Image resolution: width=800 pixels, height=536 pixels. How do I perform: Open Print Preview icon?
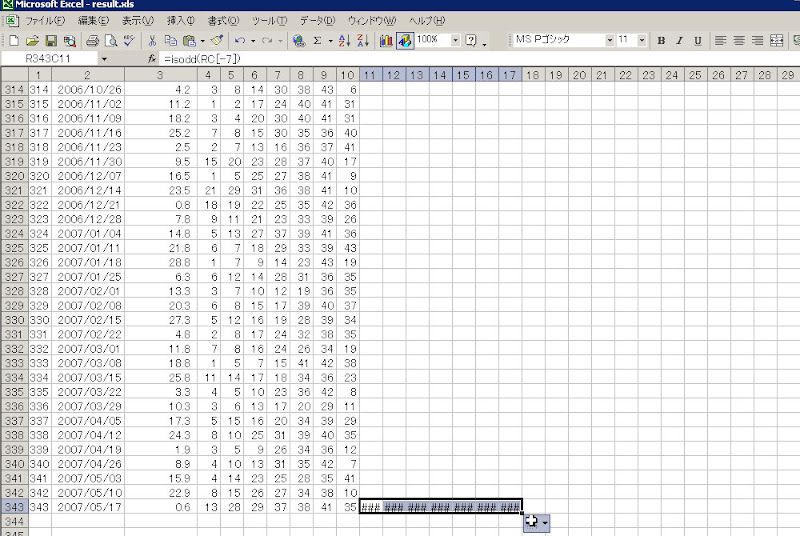[x=111, y=40]
